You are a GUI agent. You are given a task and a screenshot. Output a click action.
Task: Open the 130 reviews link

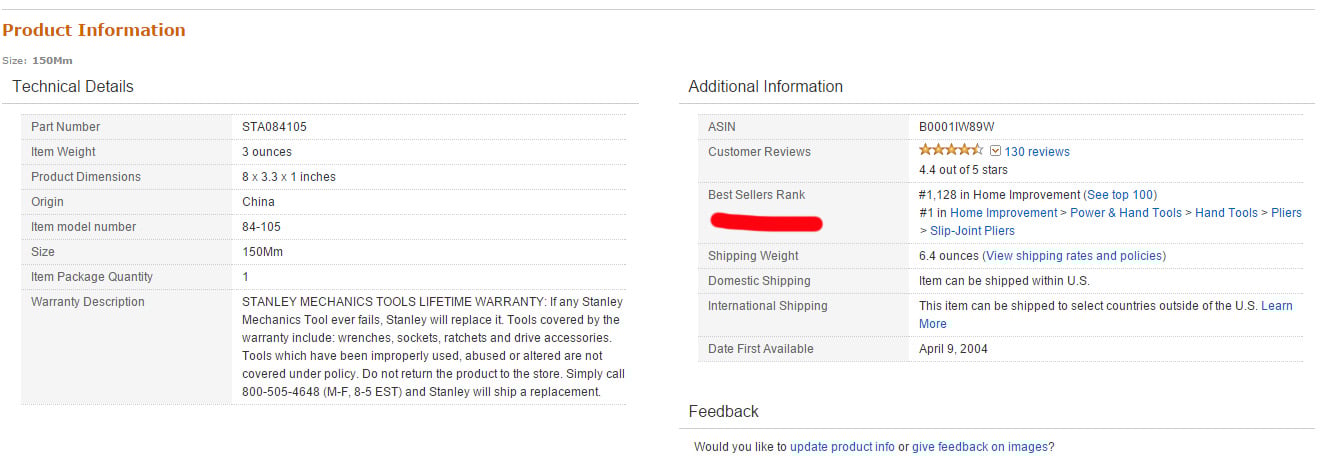pyautogui.click(x=1037, y=152)
